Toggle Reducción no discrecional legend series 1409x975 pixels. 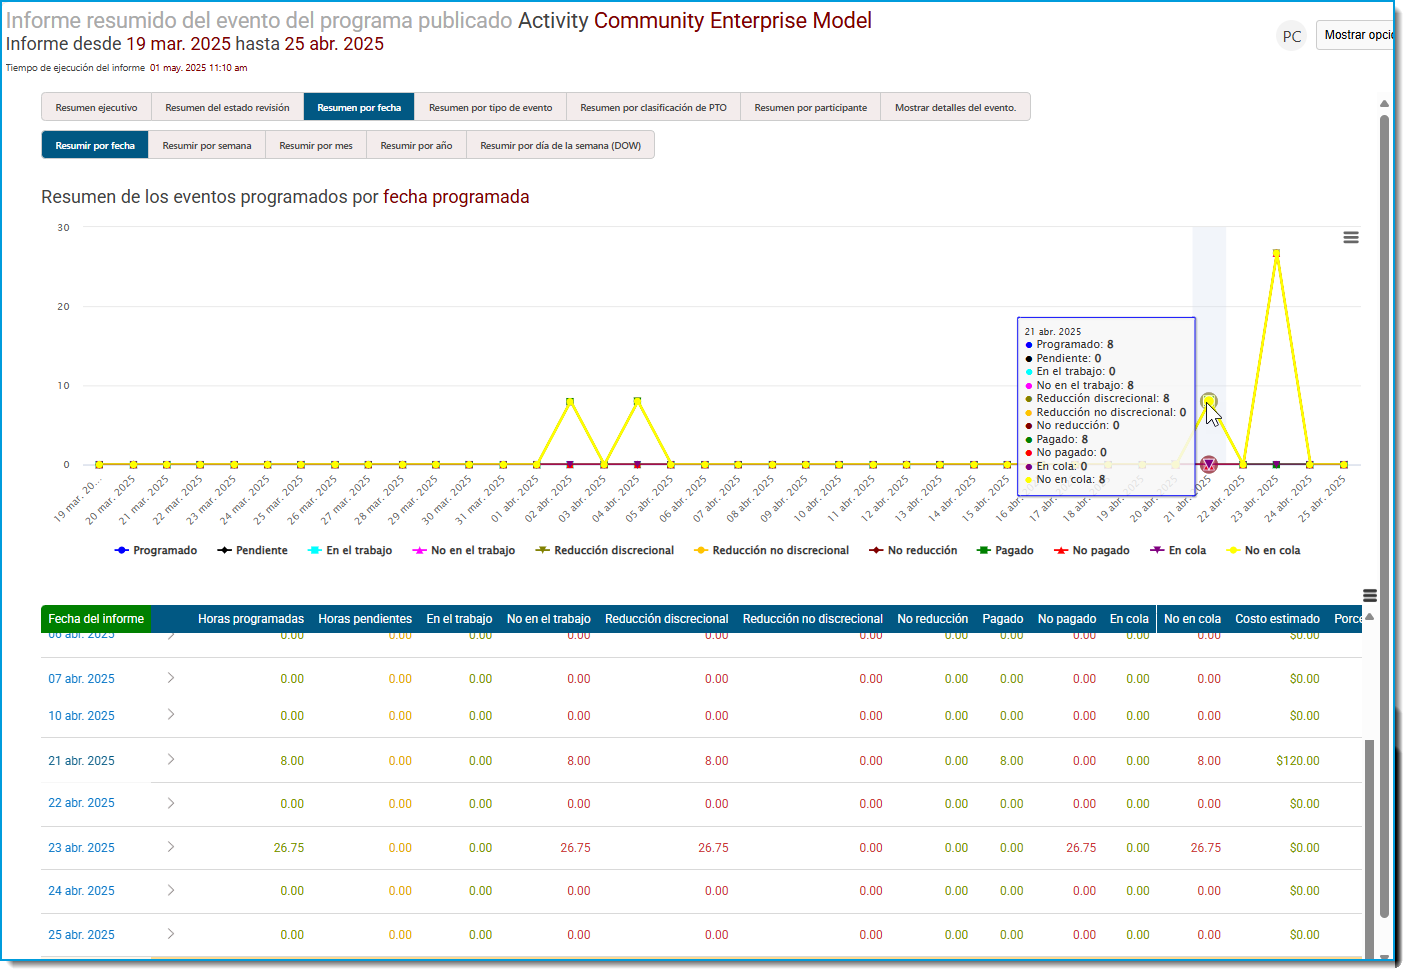pyautogui.click(x=771, y=551)
